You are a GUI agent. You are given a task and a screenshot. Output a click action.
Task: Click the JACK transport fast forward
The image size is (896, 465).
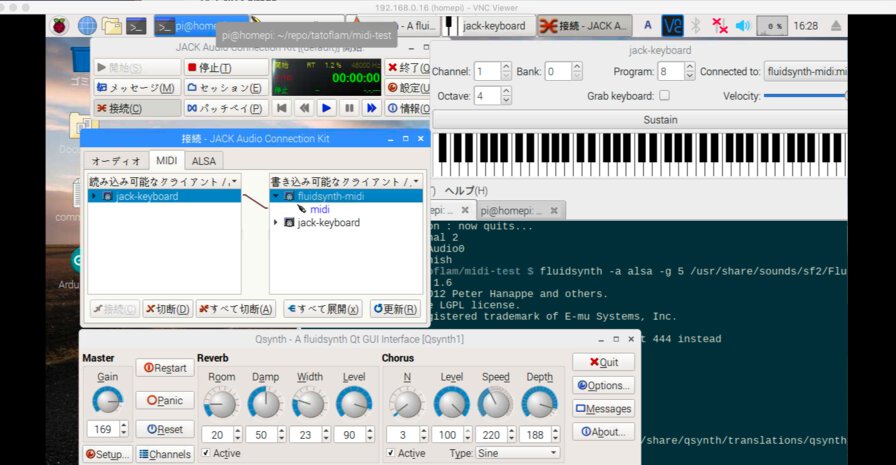click(x=371, y=107)
